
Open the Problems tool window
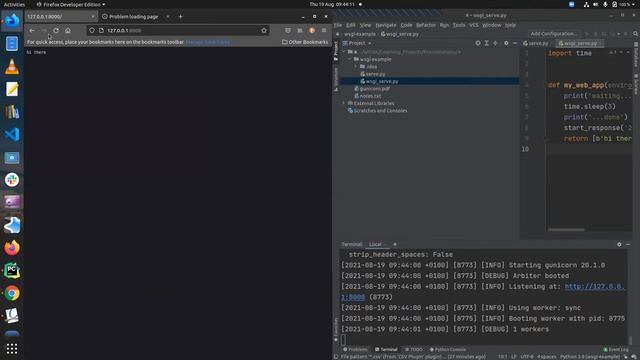click(356, 350)
